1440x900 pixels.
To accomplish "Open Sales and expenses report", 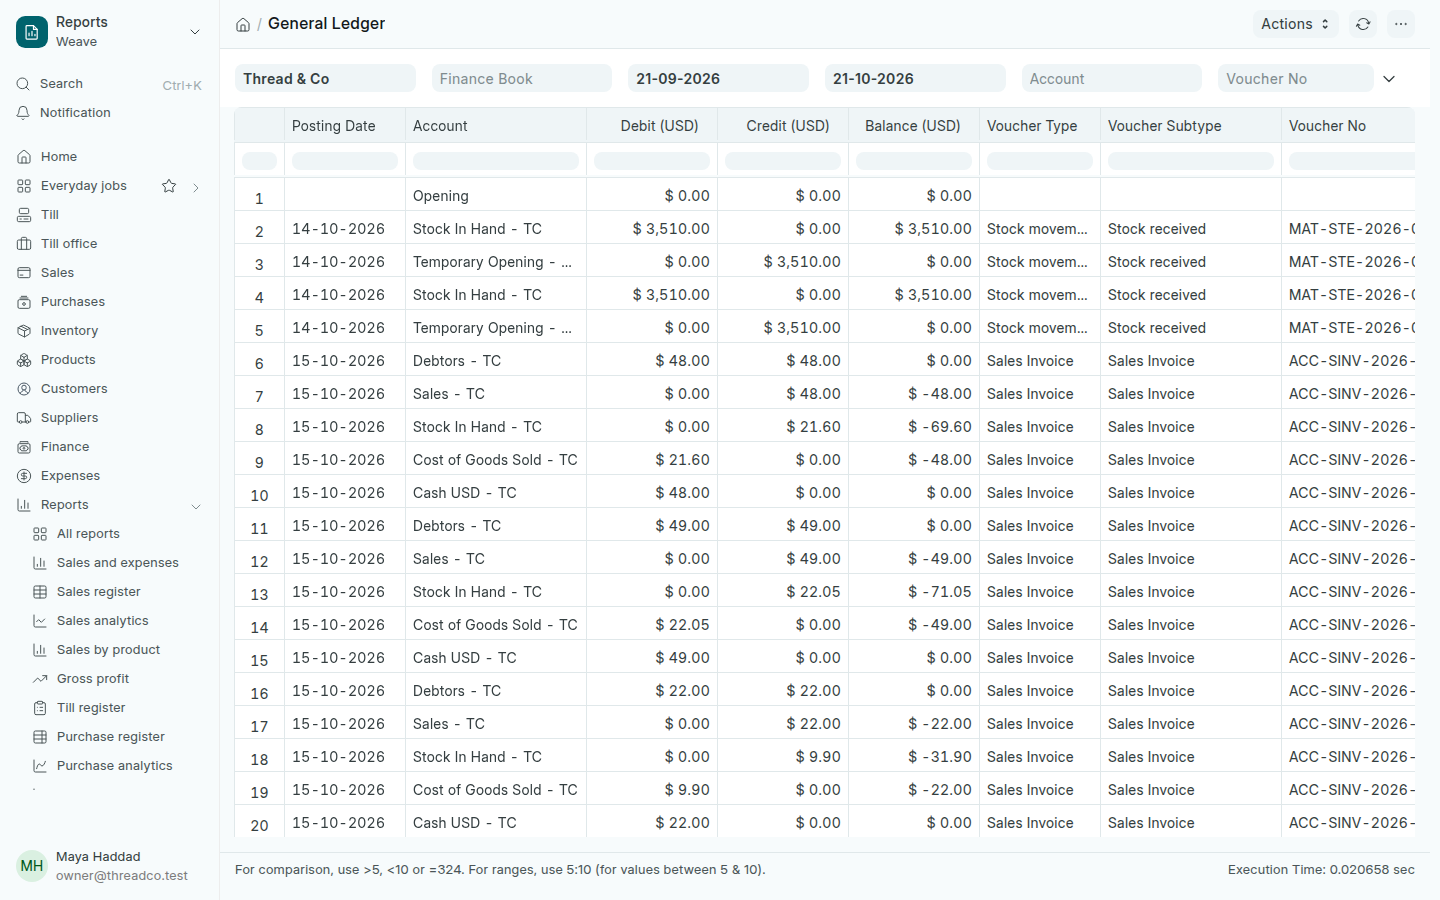I will point(118,563).
